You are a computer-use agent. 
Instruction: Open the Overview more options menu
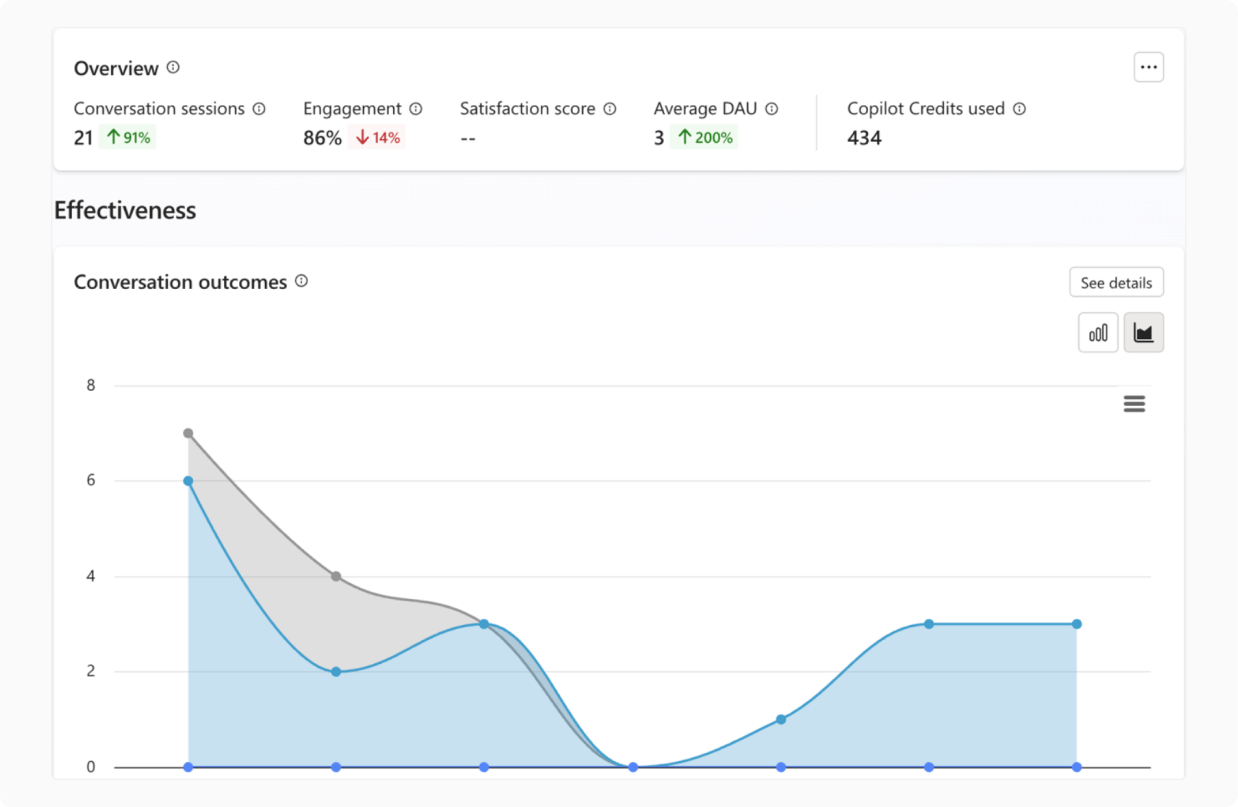1148,68
